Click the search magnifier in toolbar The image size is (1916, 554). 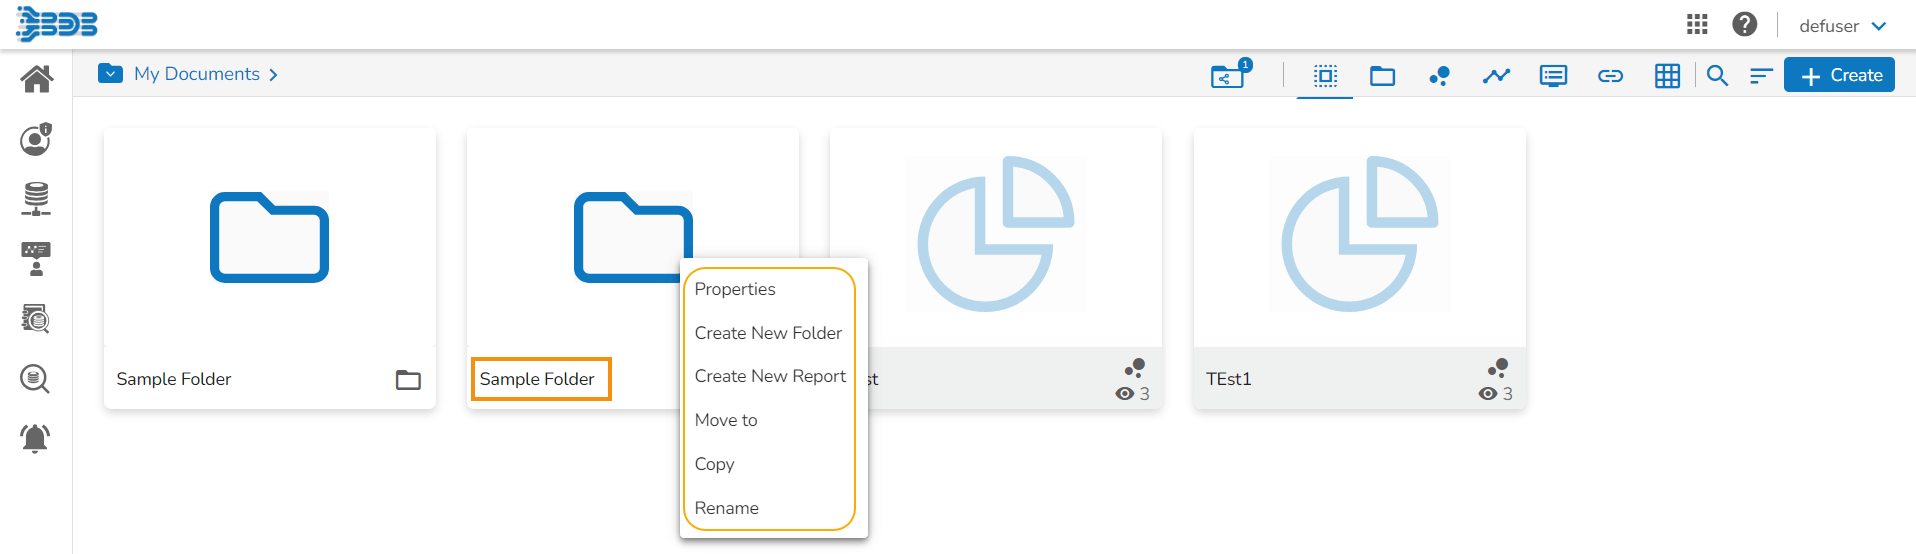tap(1717, 76)
